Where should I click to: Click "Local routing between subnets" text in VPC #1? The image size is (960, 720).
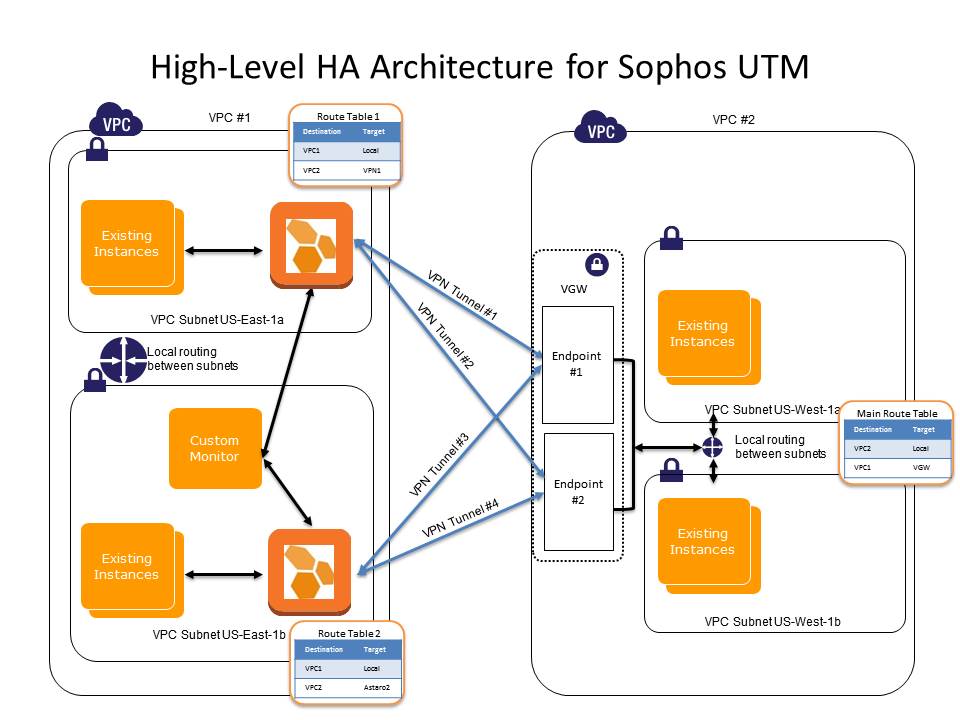192,359
